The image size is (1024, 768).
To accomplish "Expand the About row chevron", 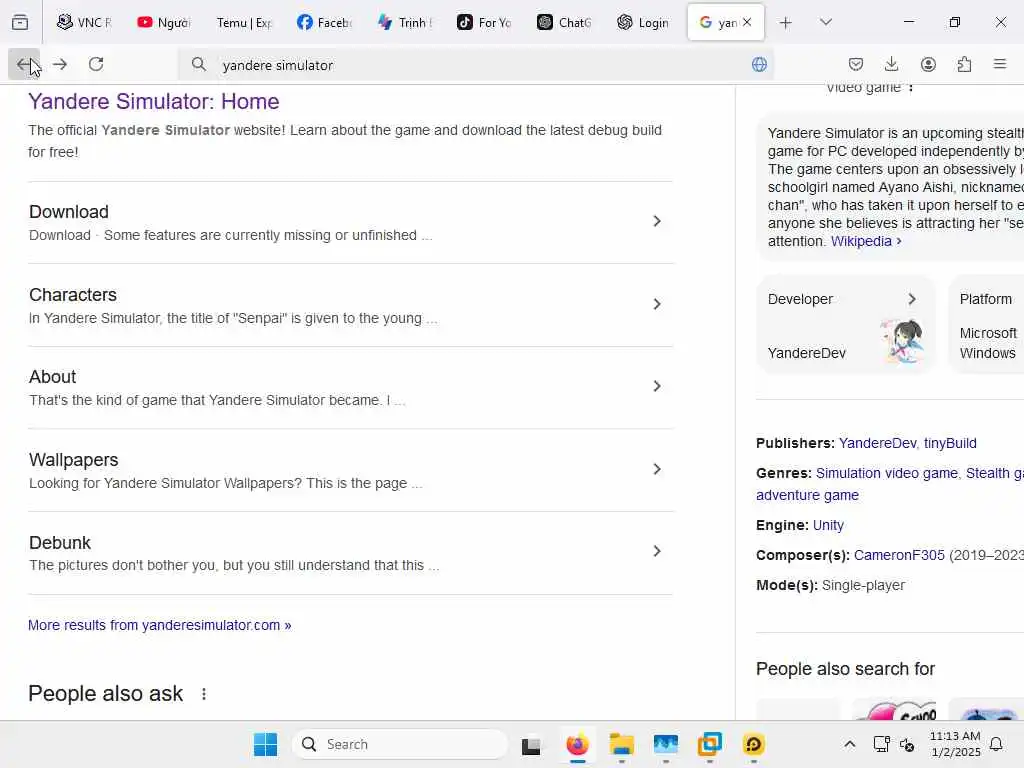I will pyautogui.click(x=657, y=387).
